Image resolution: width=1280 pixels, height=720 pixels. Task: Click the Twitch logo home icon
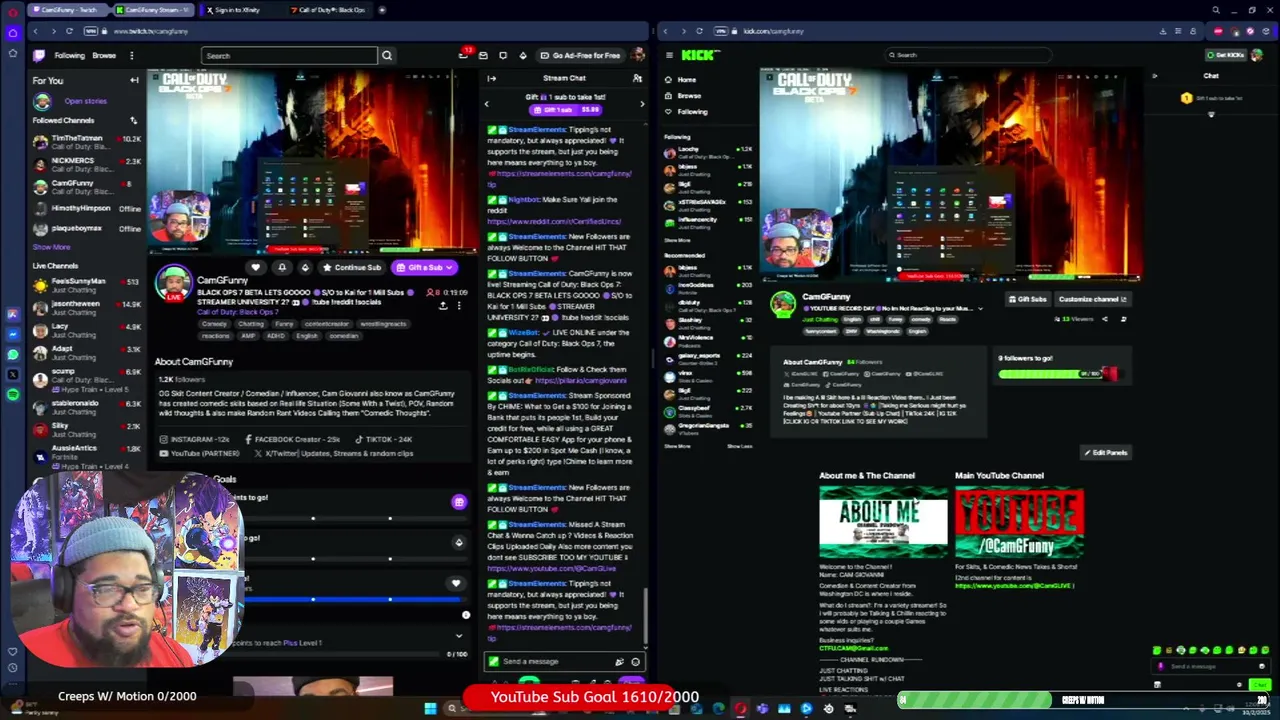click(39, 55)
